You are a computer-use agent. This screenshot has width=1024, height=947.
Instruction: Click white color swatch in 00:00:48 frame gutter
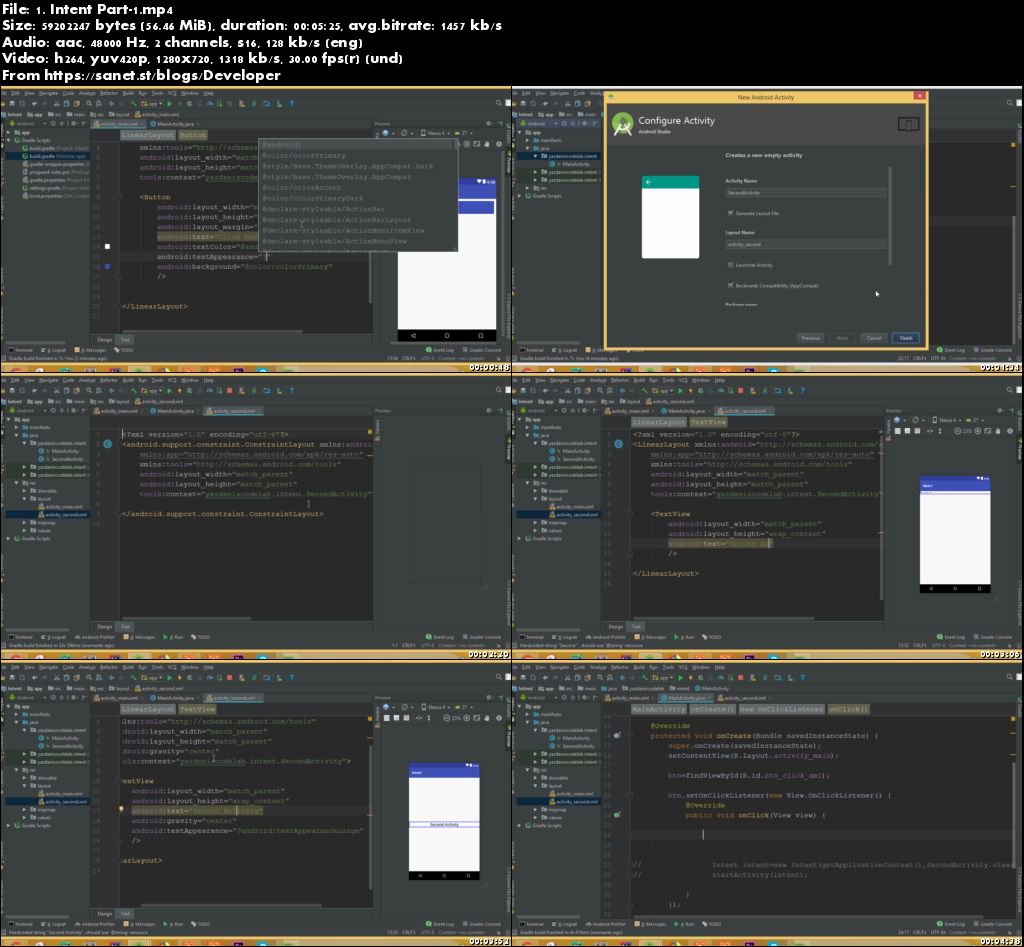click(x=107, y=246)
